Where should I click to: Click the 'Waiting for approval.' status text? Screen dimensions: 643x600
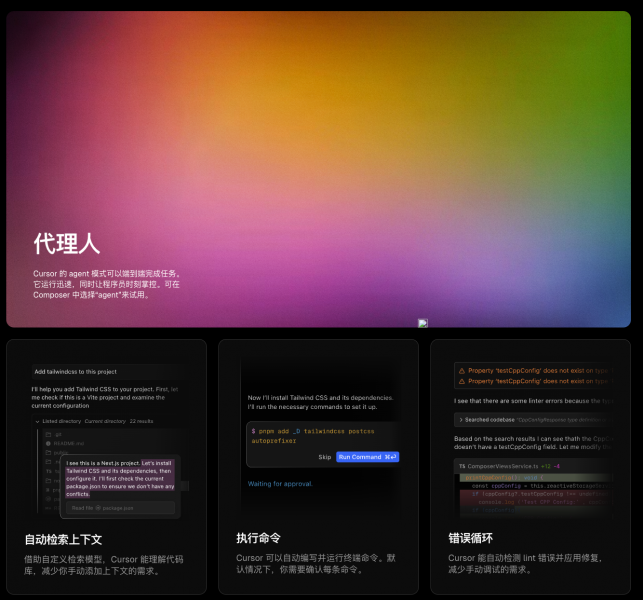point(280,484)
